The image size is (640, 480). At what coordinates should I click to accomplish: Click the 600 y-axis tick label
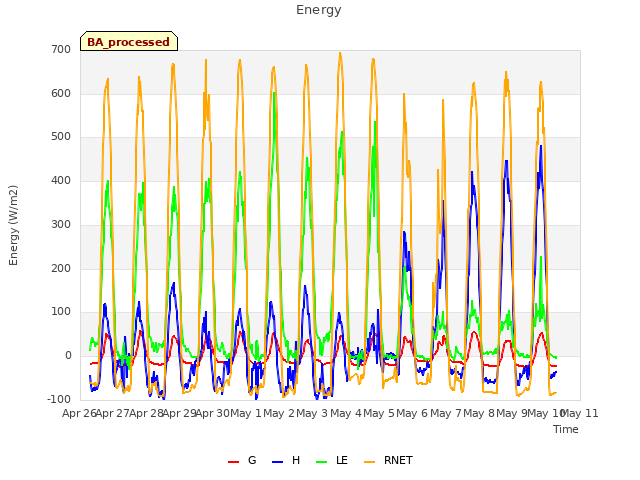tap(61, 93)
